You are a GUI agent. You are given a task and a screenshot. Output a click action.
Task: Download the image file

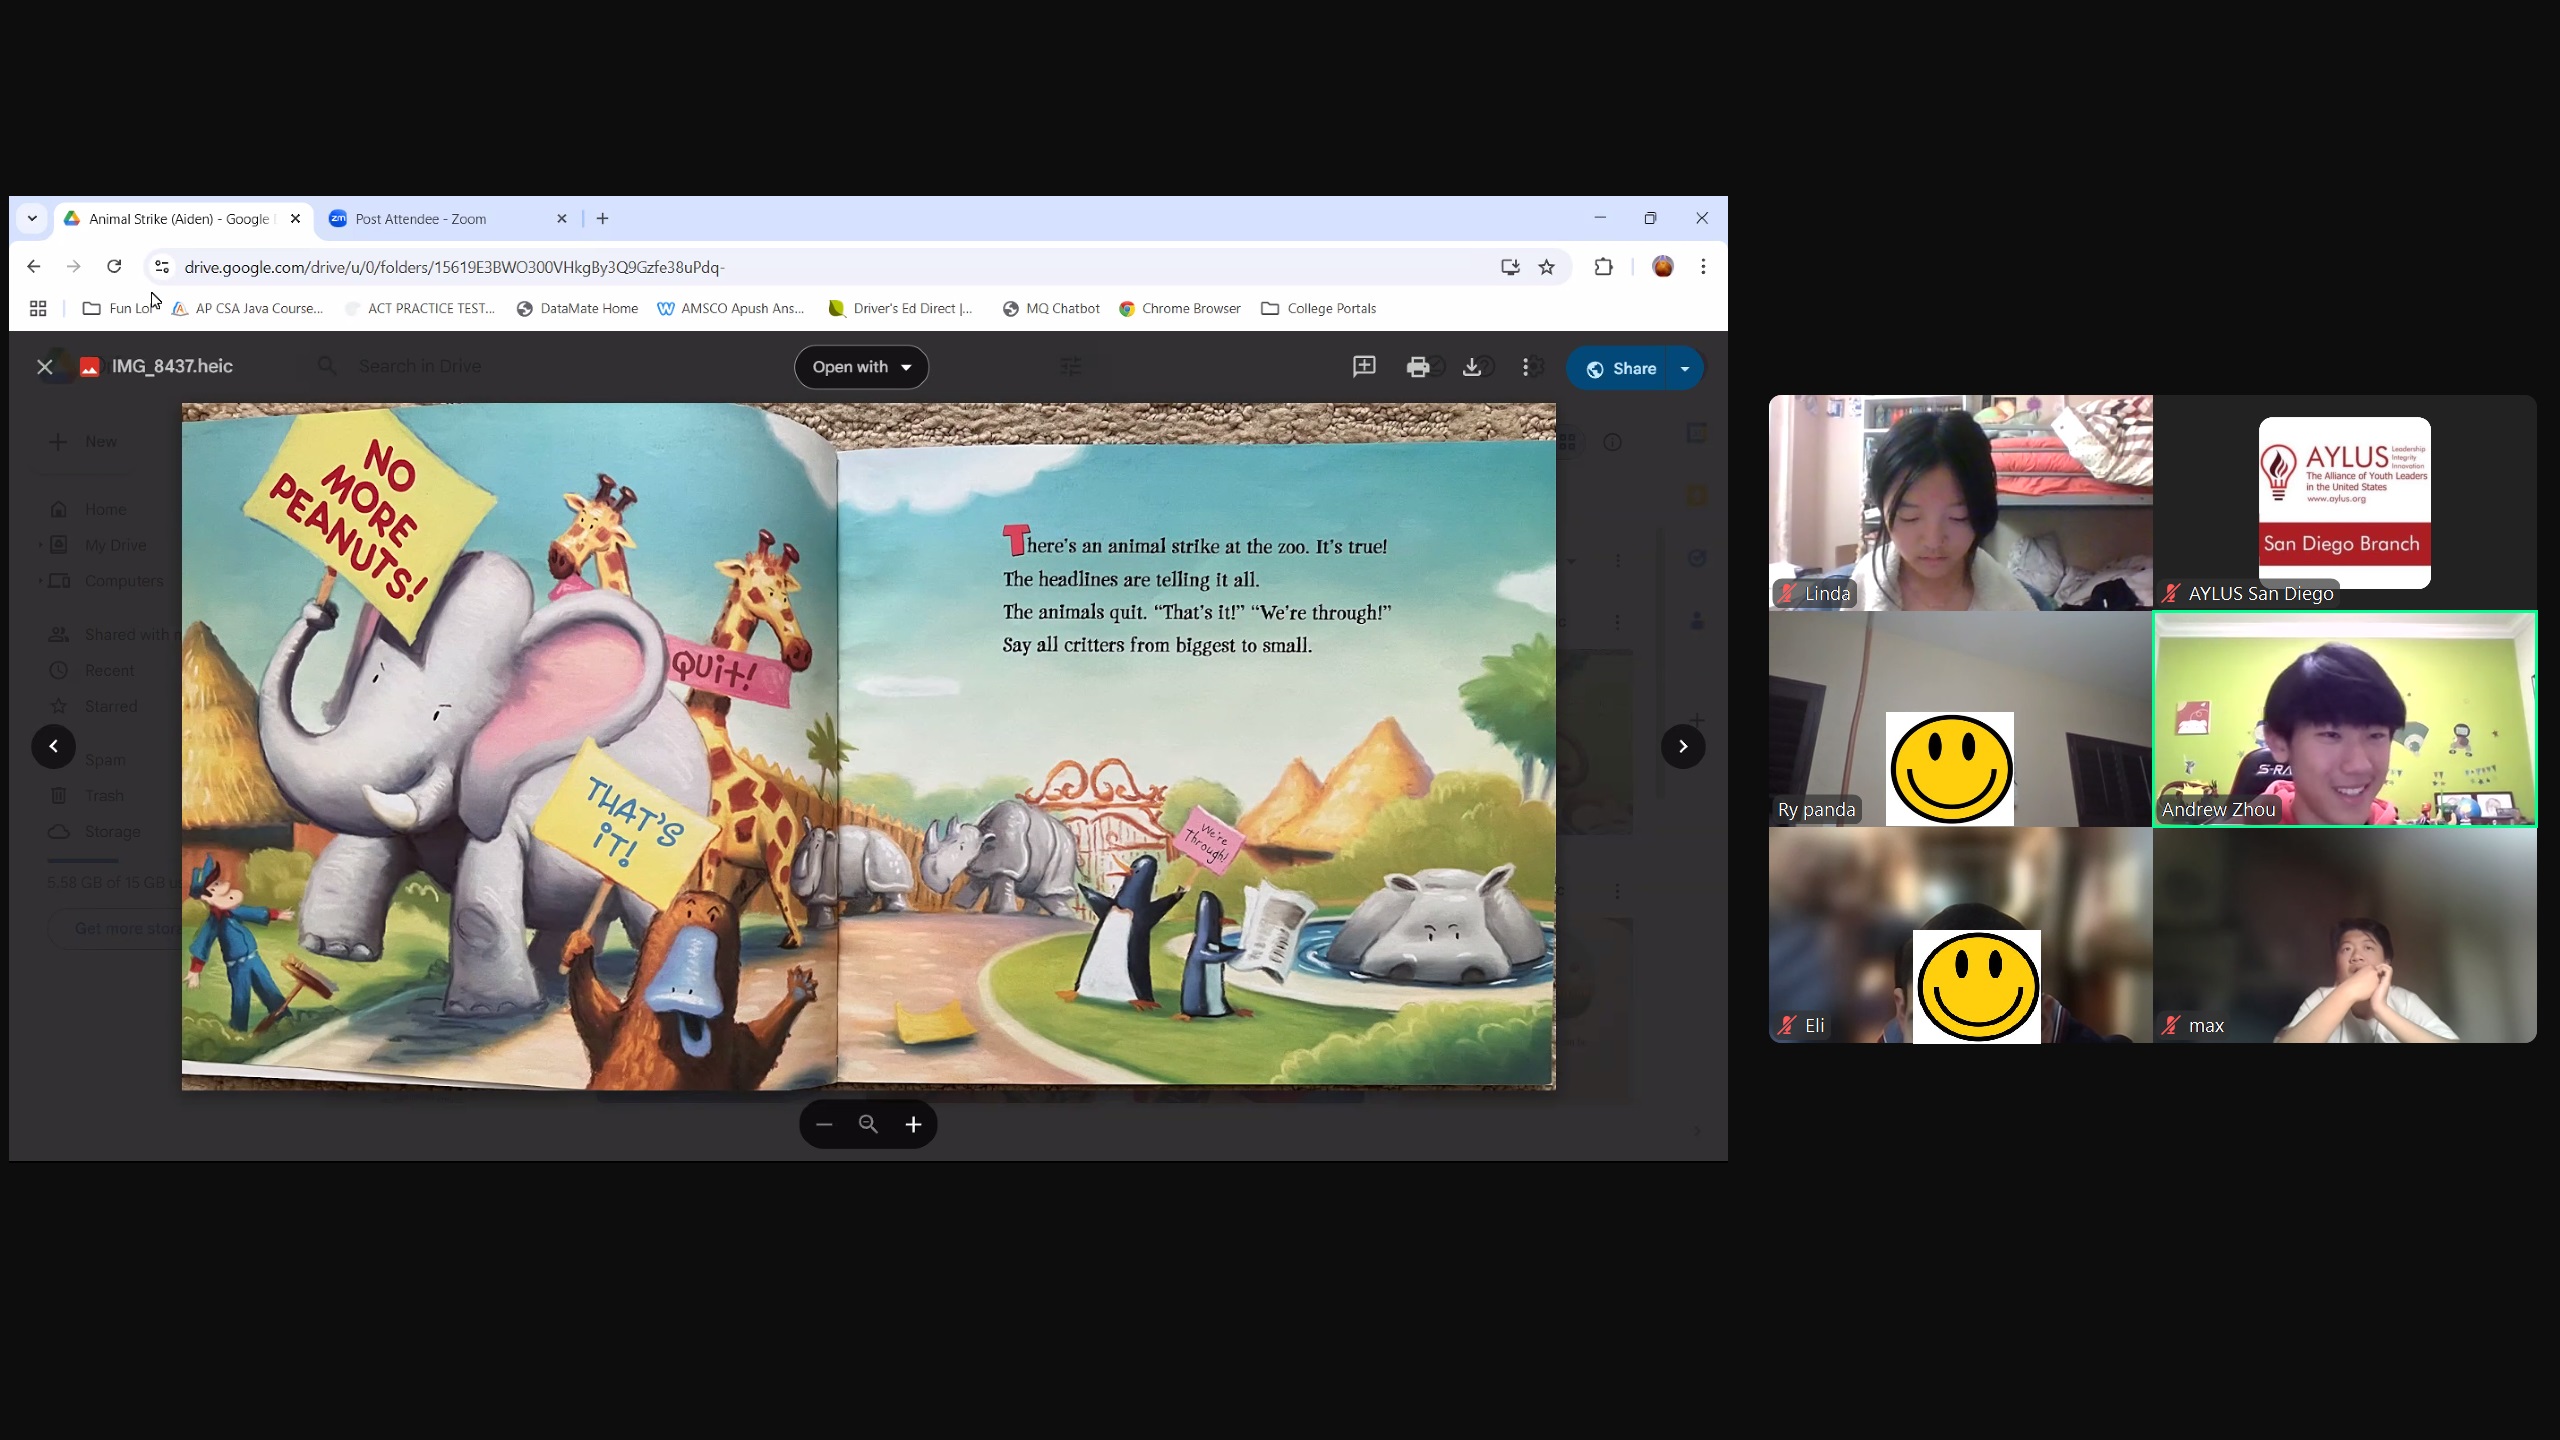pos(1472,367)
